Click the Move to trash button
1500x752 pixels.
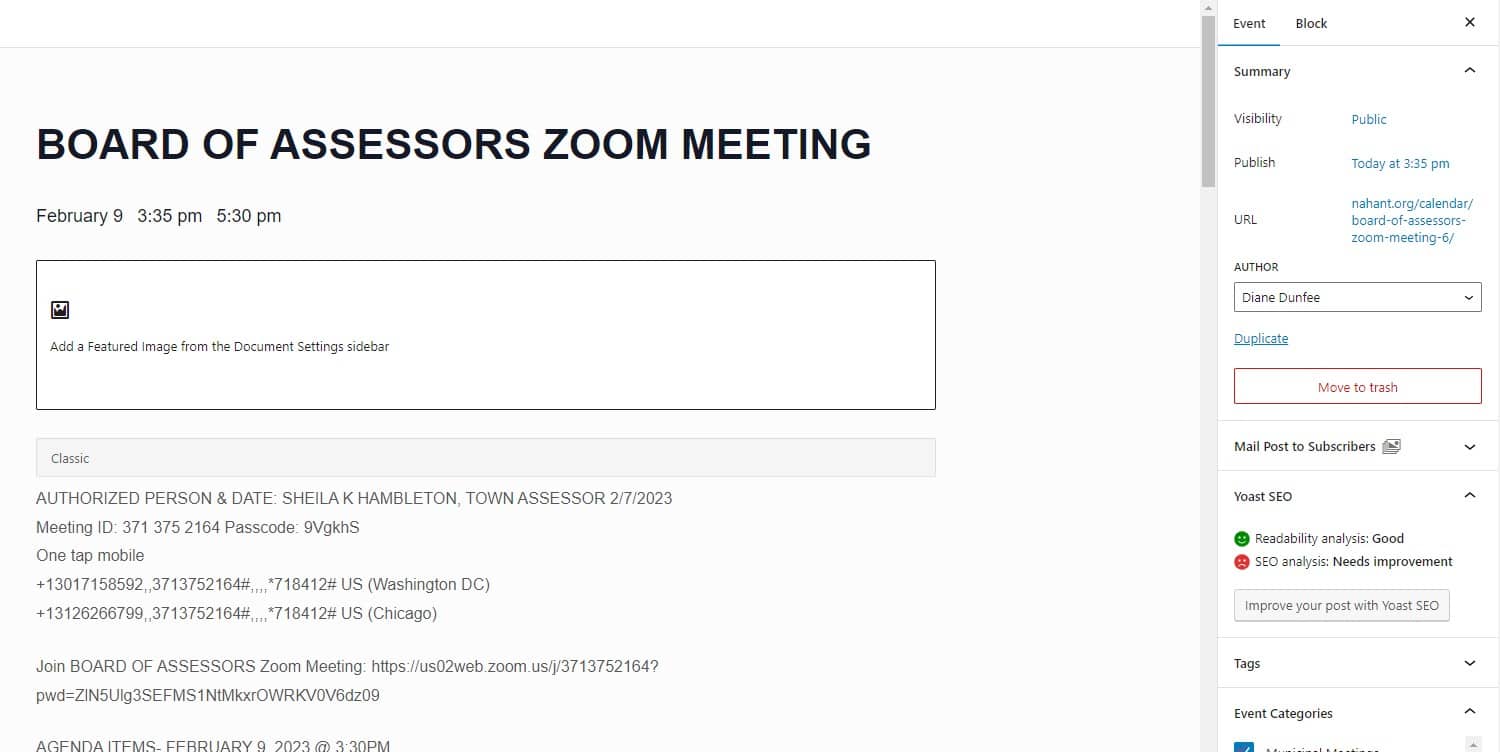[x=1357, y=387]
